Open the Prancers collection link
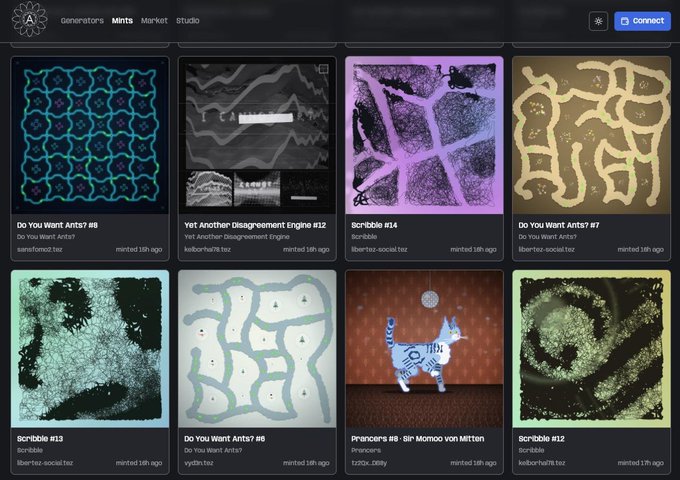 [366, 450]
